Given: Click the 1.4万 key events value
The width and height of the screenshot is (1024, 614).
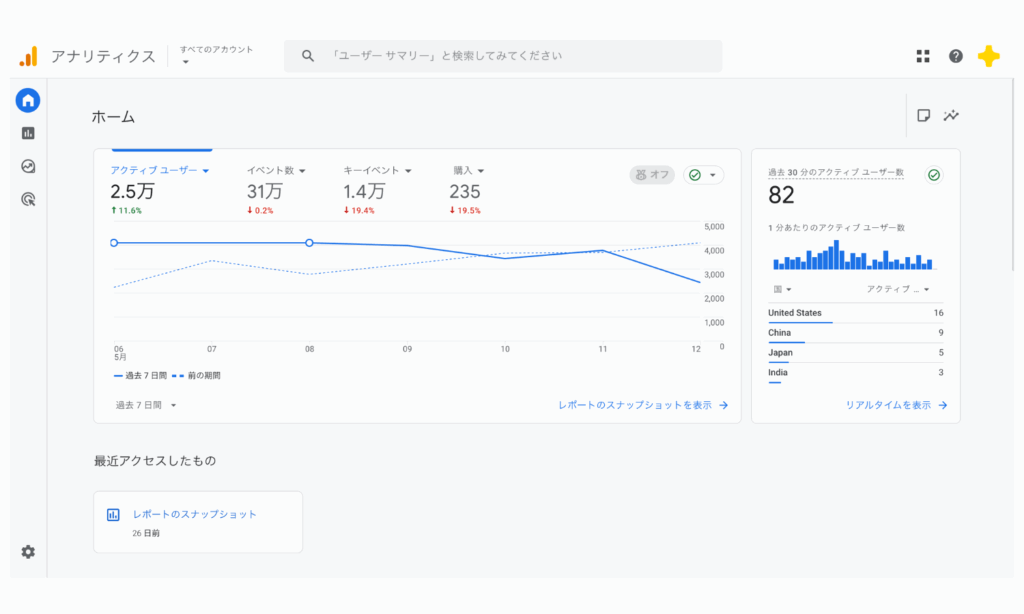Looking at the screenshot, I should [364, 192].
